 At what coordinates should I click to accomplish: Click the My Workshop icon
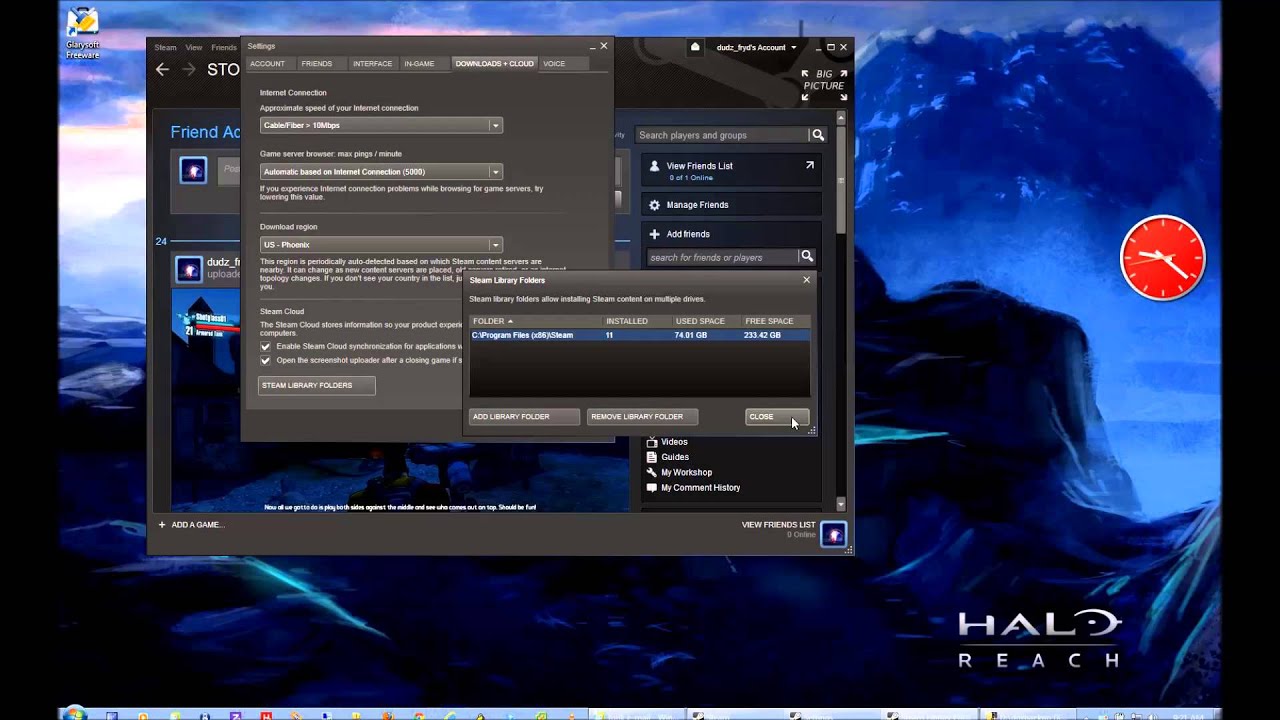(652, 472)
